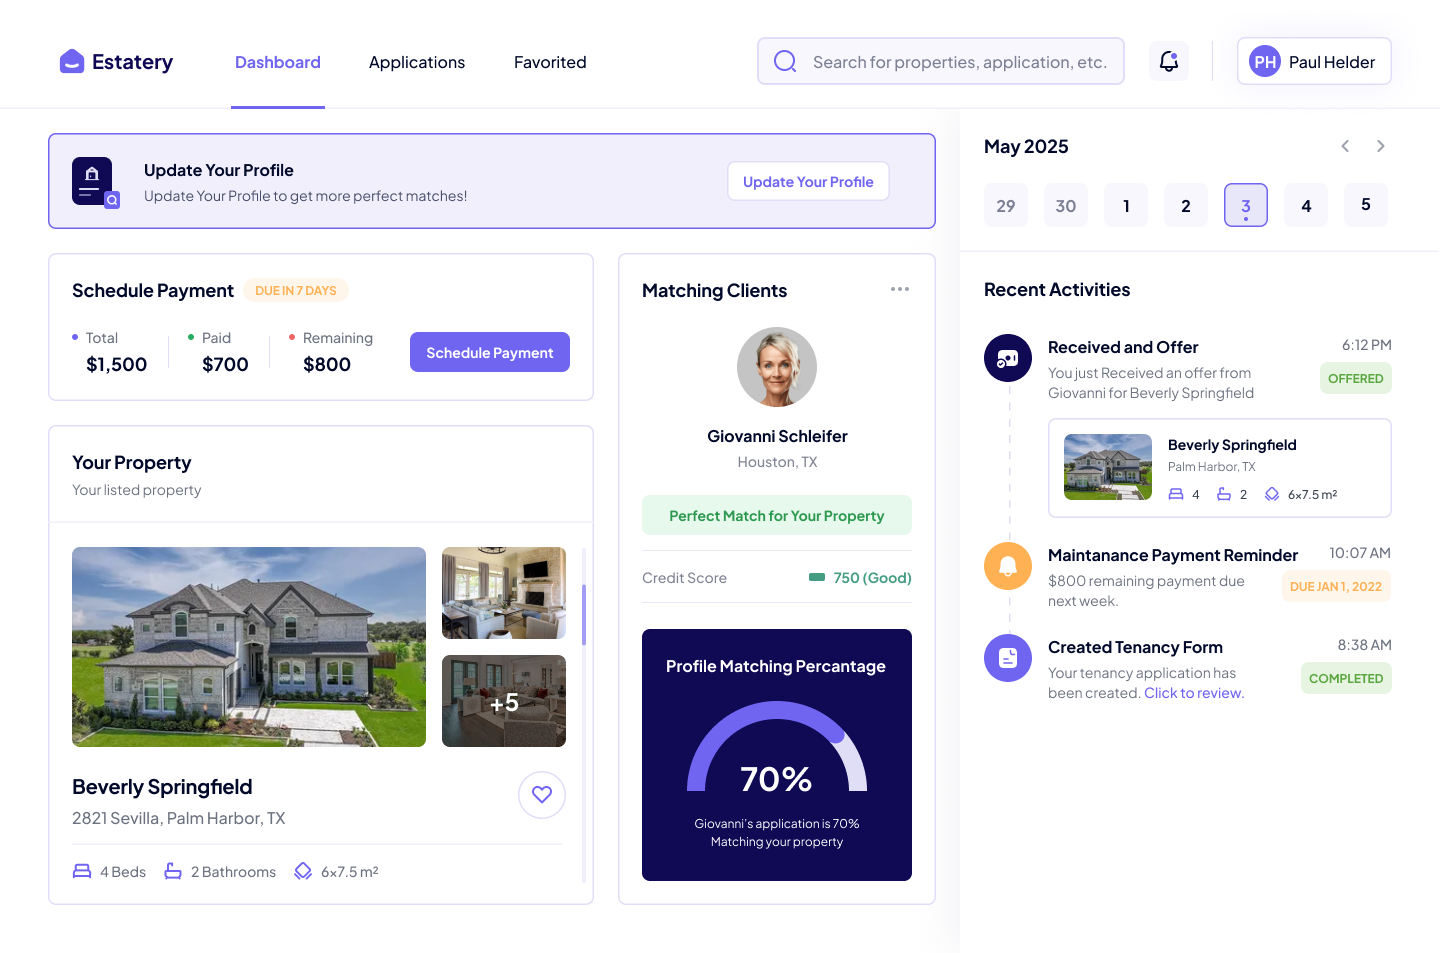
Task: Go to previous month with left chevron
Action: coord(1345,146)
